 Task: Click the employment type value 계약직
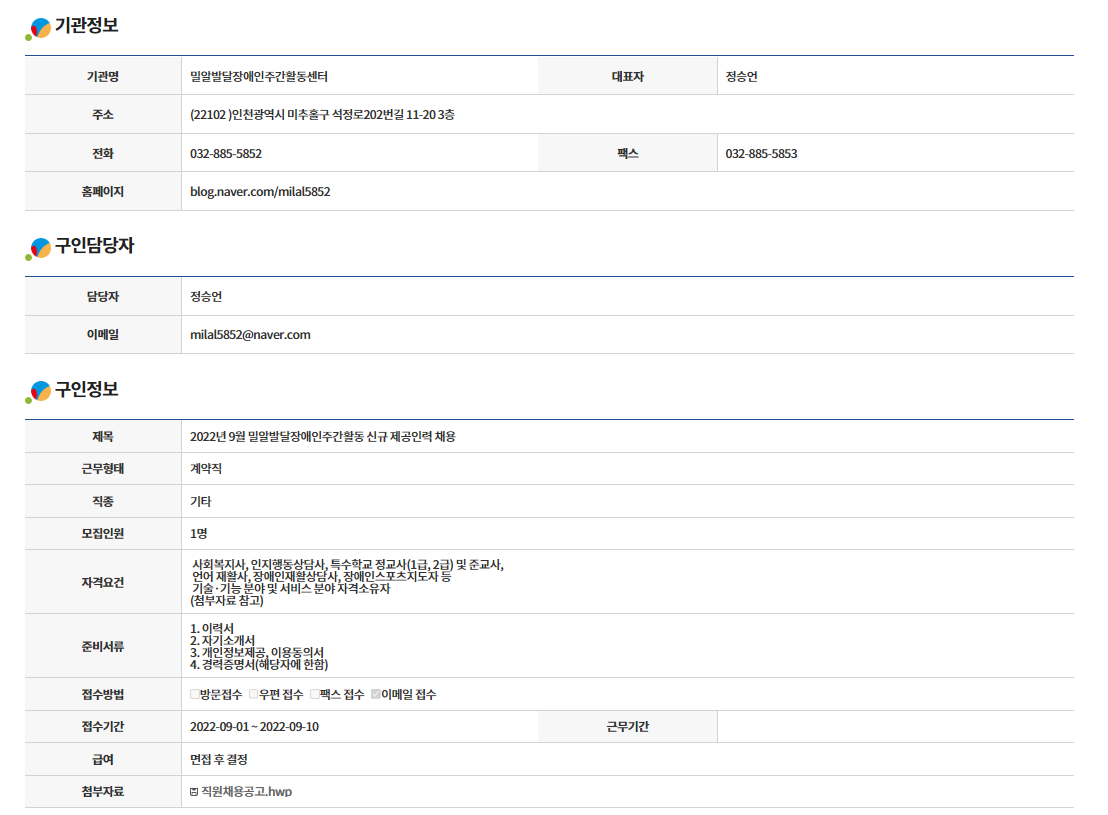tap(206, 469)
